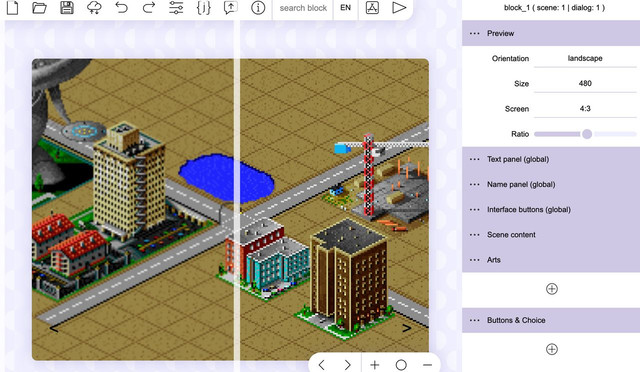
Task: Undo the last action
Action: (121, 7)
